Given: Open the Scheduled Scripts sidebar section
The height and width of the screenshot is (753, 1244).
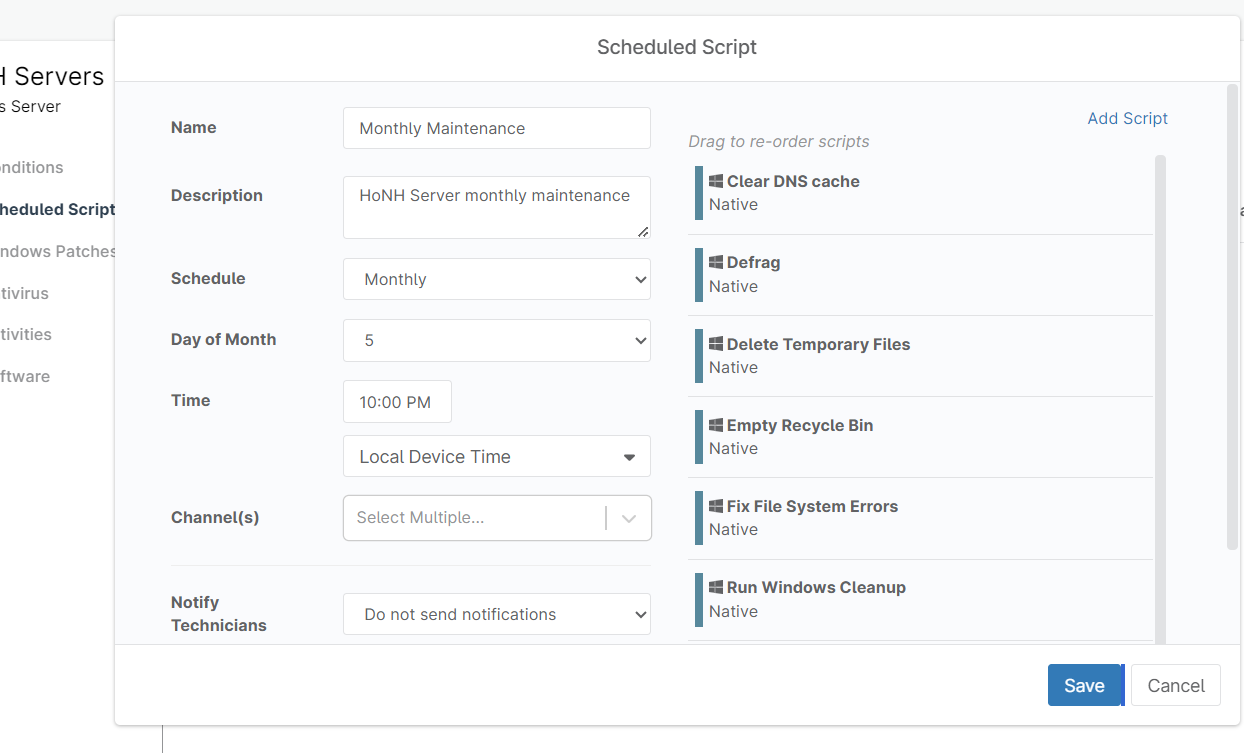Looking at the screenshot, I should coord(55,209).
